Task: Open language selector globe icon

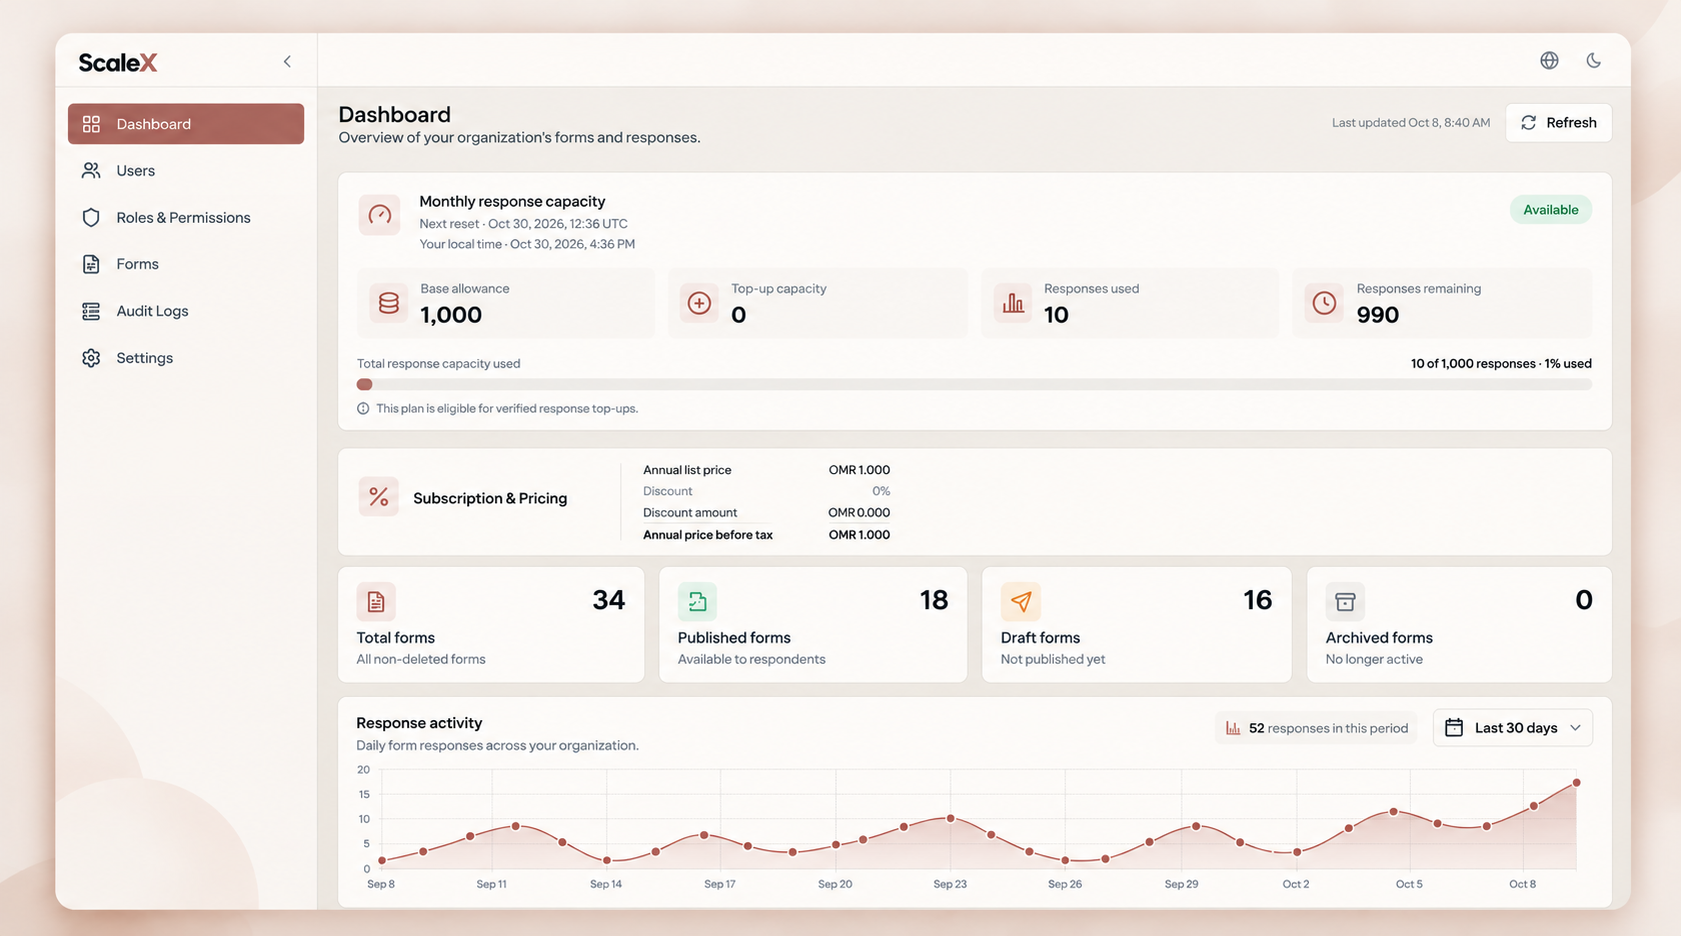Action: coord(1549,61)
